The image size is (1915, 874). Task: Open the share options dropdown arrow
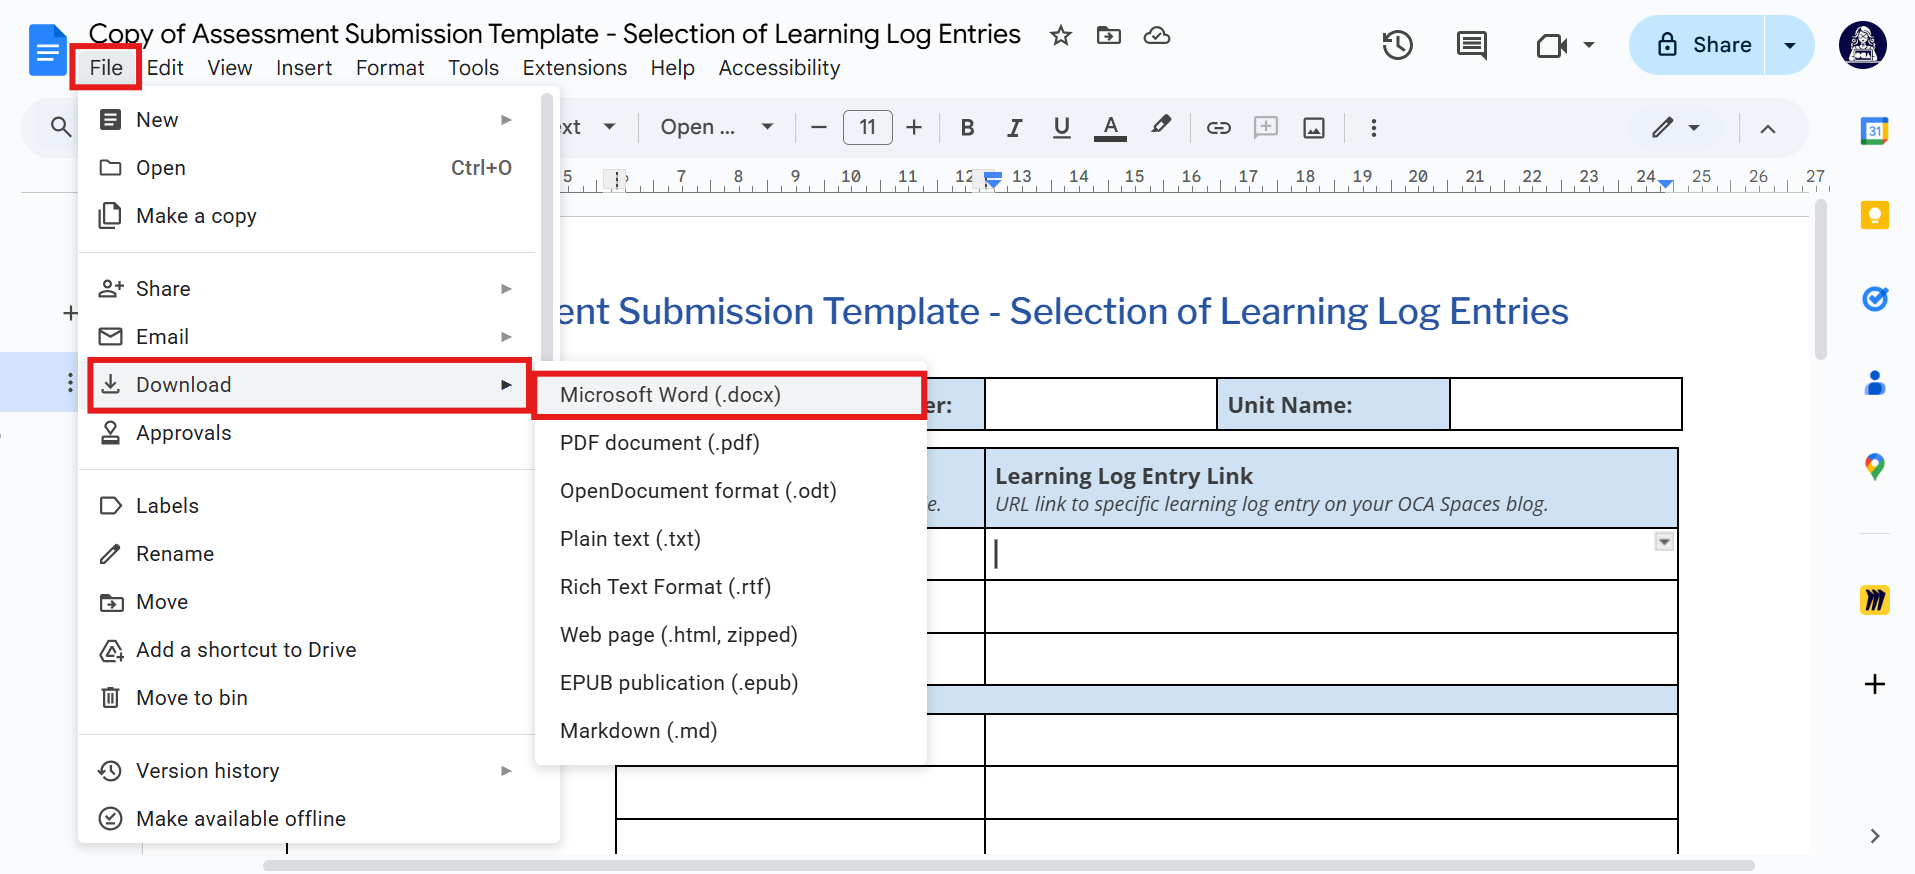[1790, 45]
